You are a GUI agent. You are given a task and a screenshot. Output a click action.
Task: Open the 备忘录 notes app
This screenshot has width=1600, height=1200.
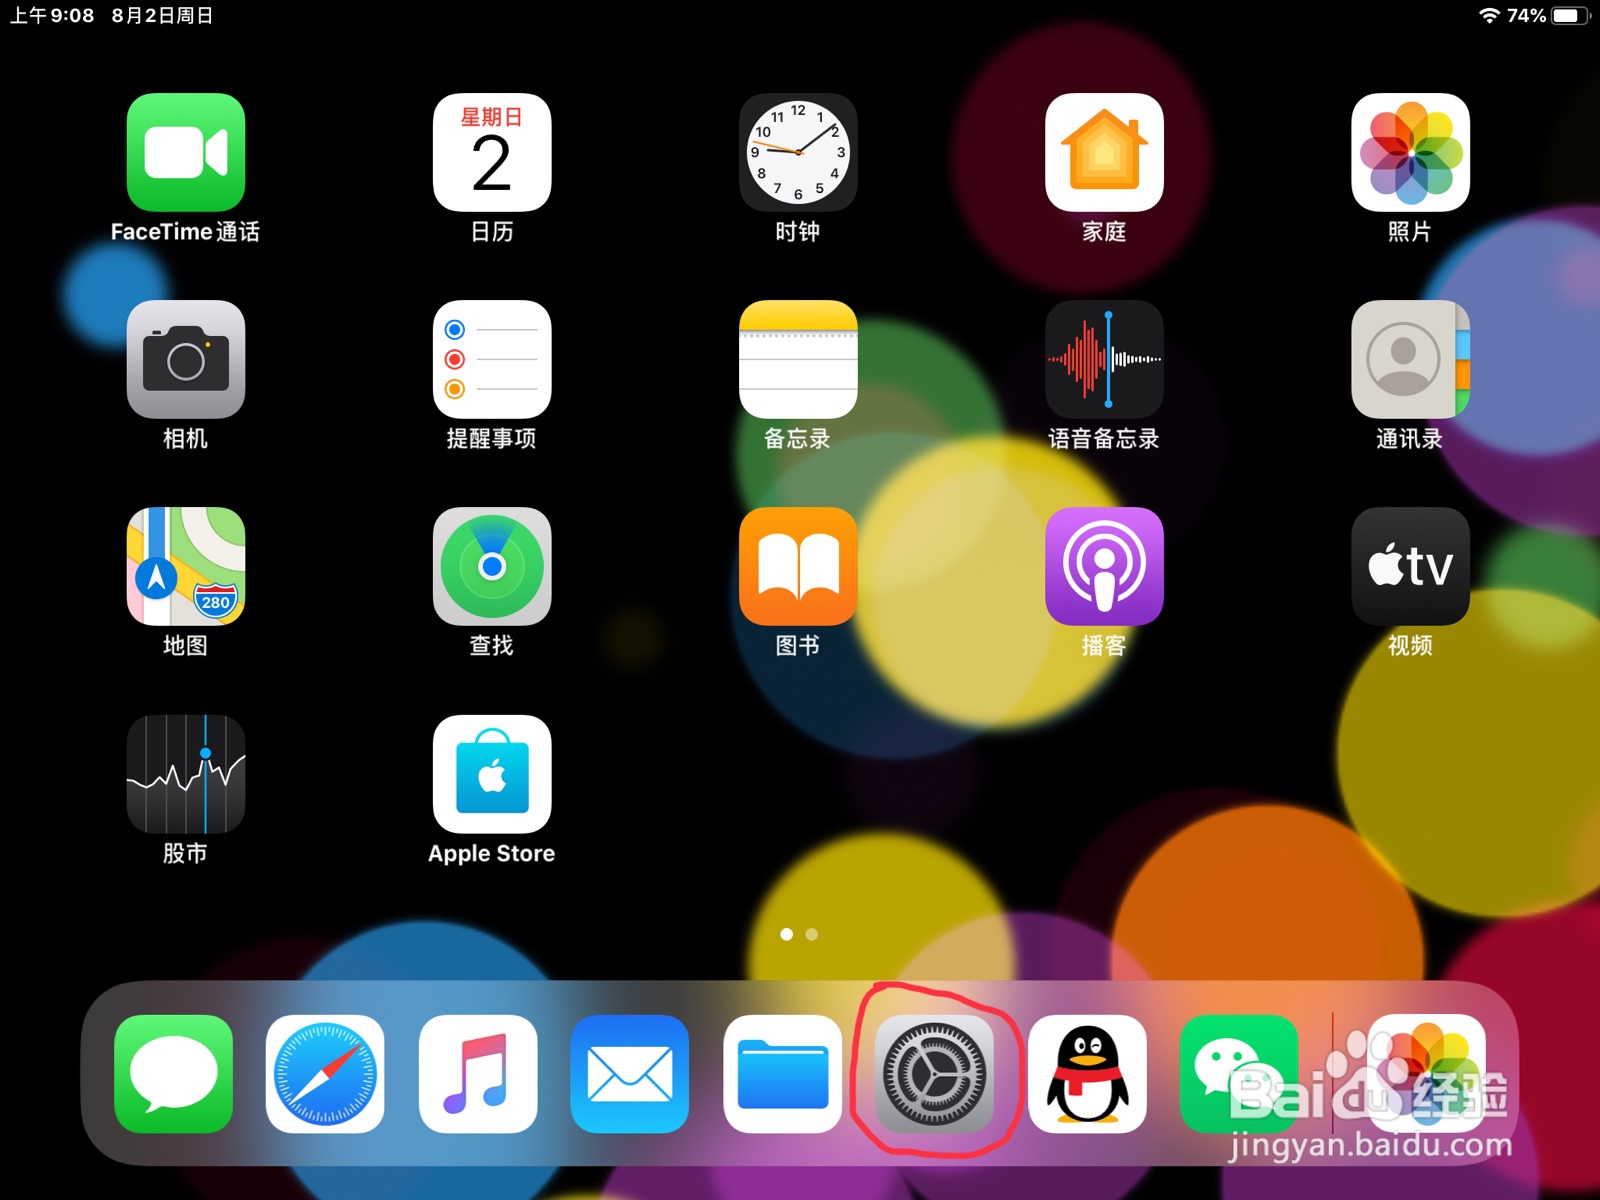coord(798,359)
